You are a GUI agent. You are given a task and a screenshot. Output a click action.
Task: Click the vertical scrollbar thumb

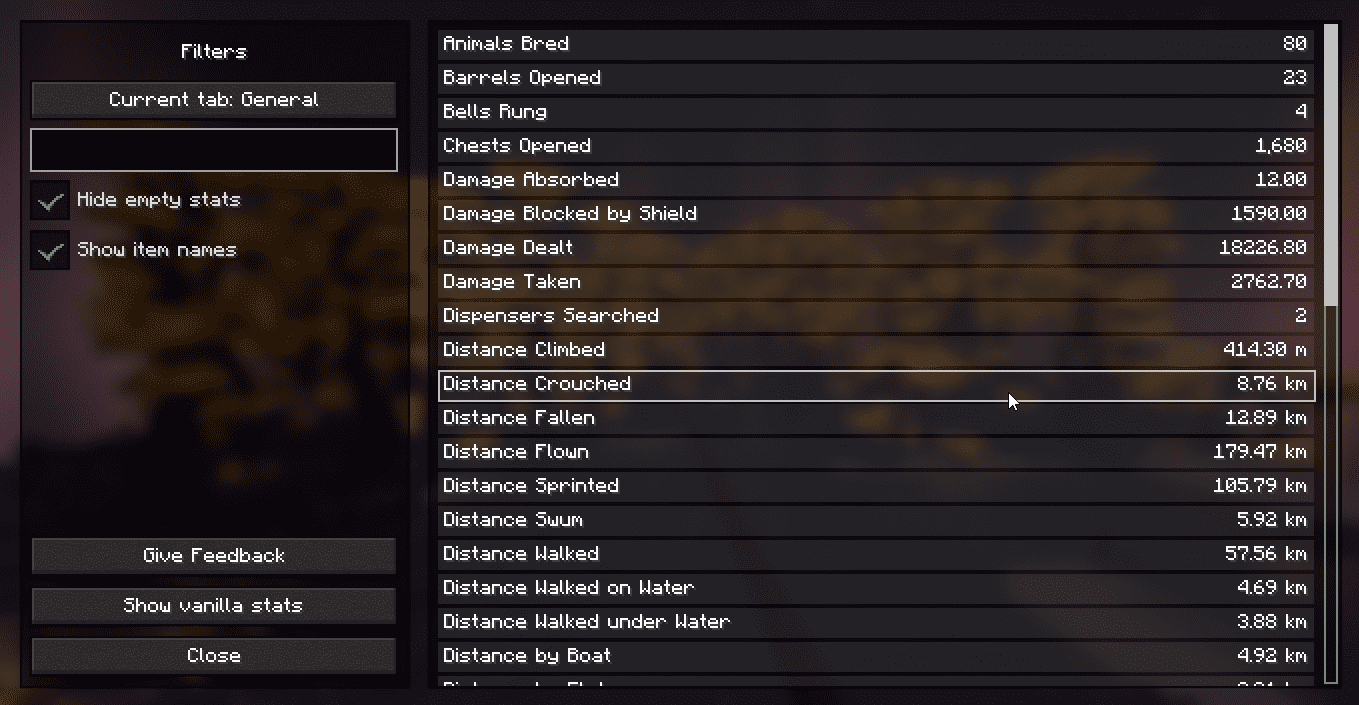pos(1331,165)
